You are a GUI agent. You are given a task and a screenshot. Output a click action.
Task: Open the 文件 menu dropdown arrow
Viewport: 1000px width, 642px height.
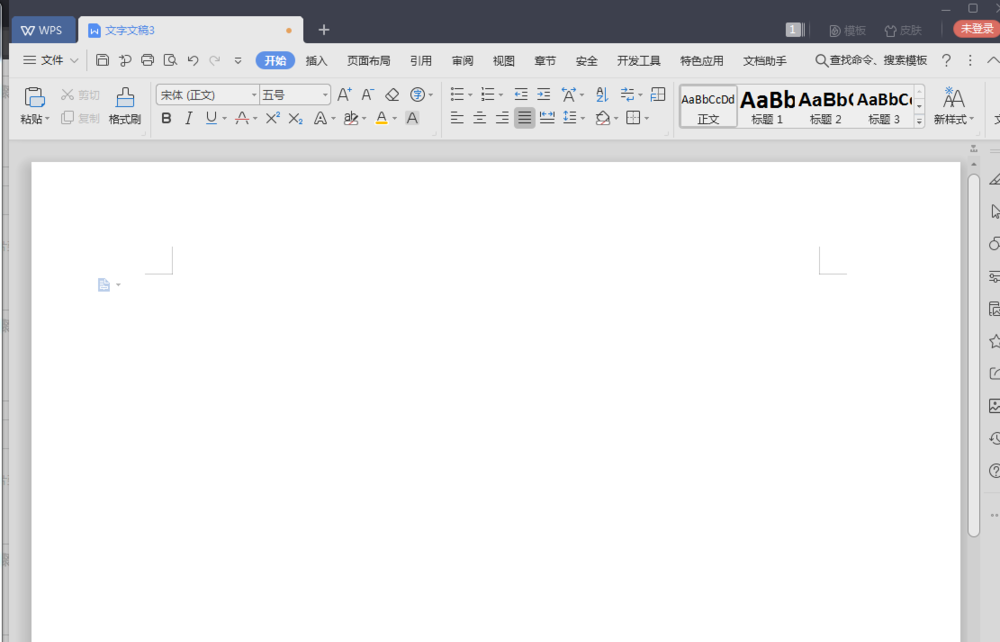74,61
